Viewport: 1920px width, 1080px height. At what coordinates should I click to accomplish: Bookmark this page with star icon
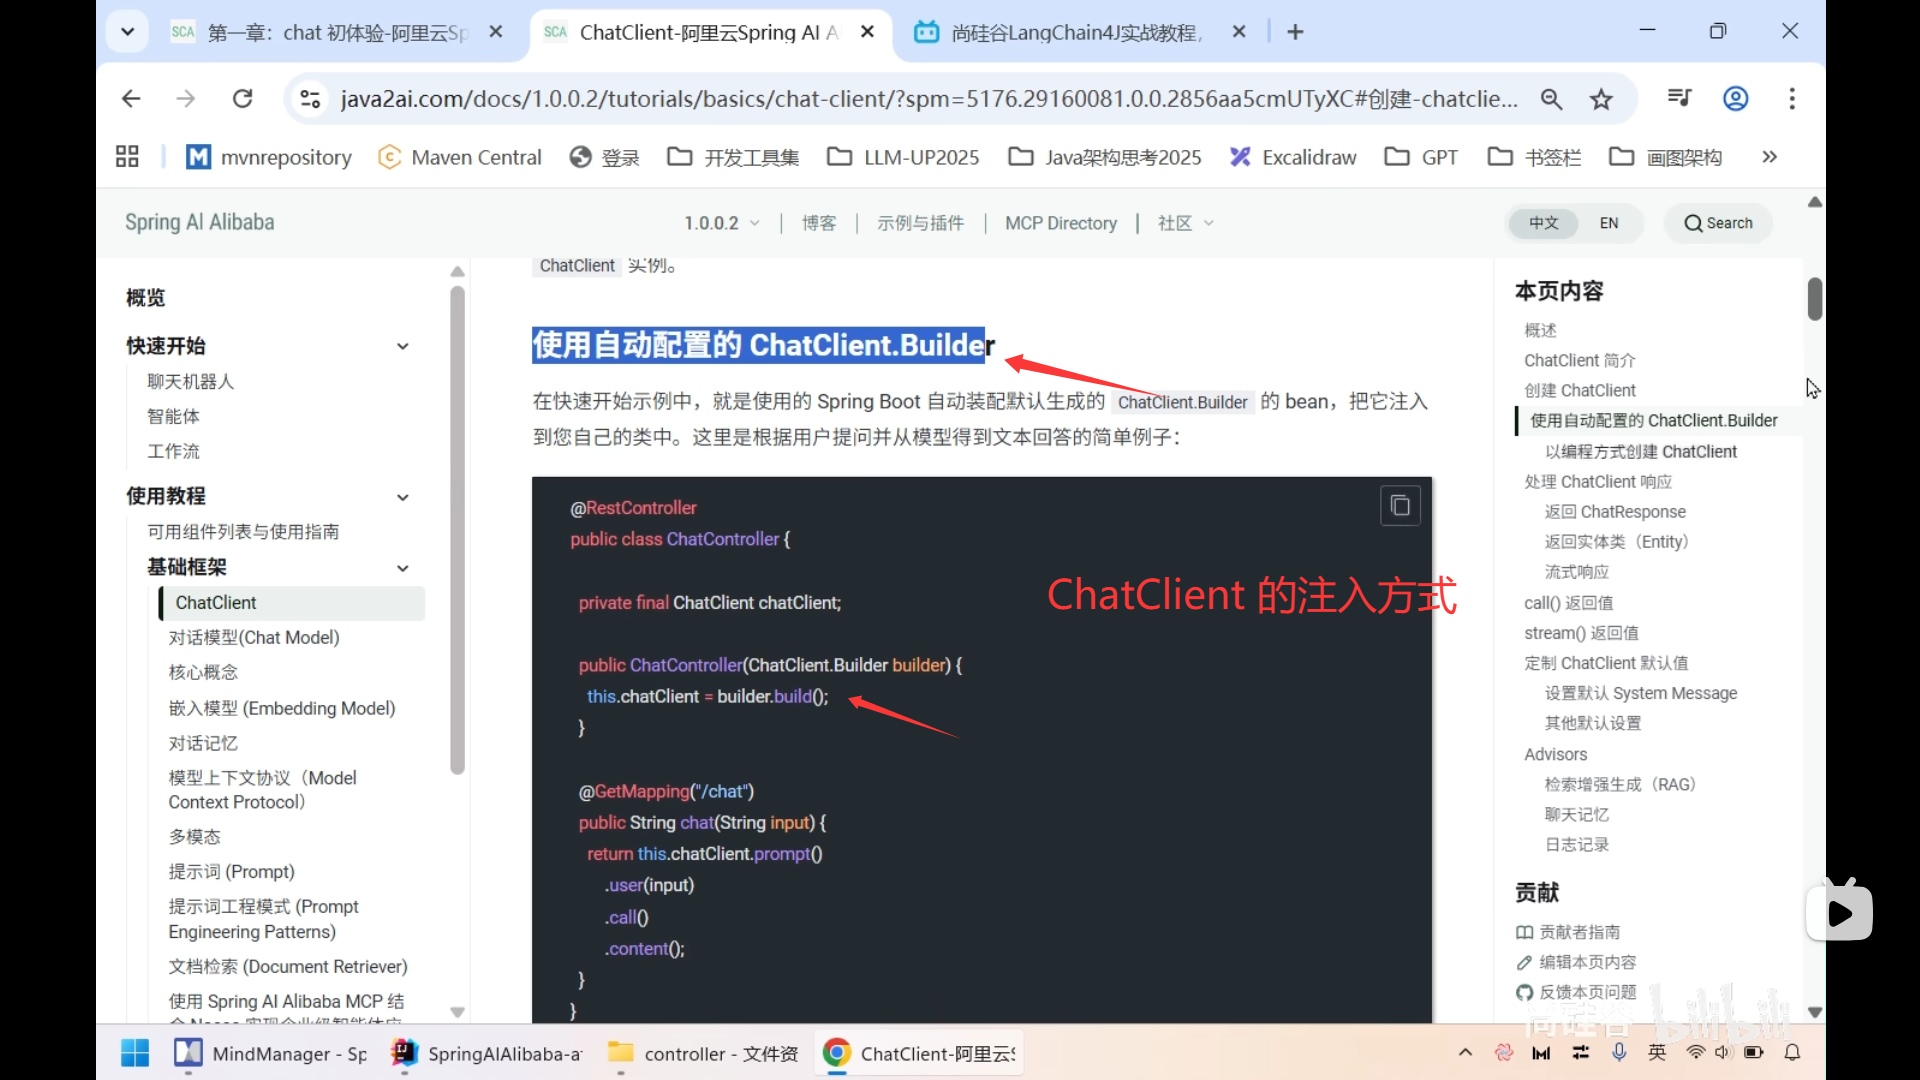[1601, 99]
